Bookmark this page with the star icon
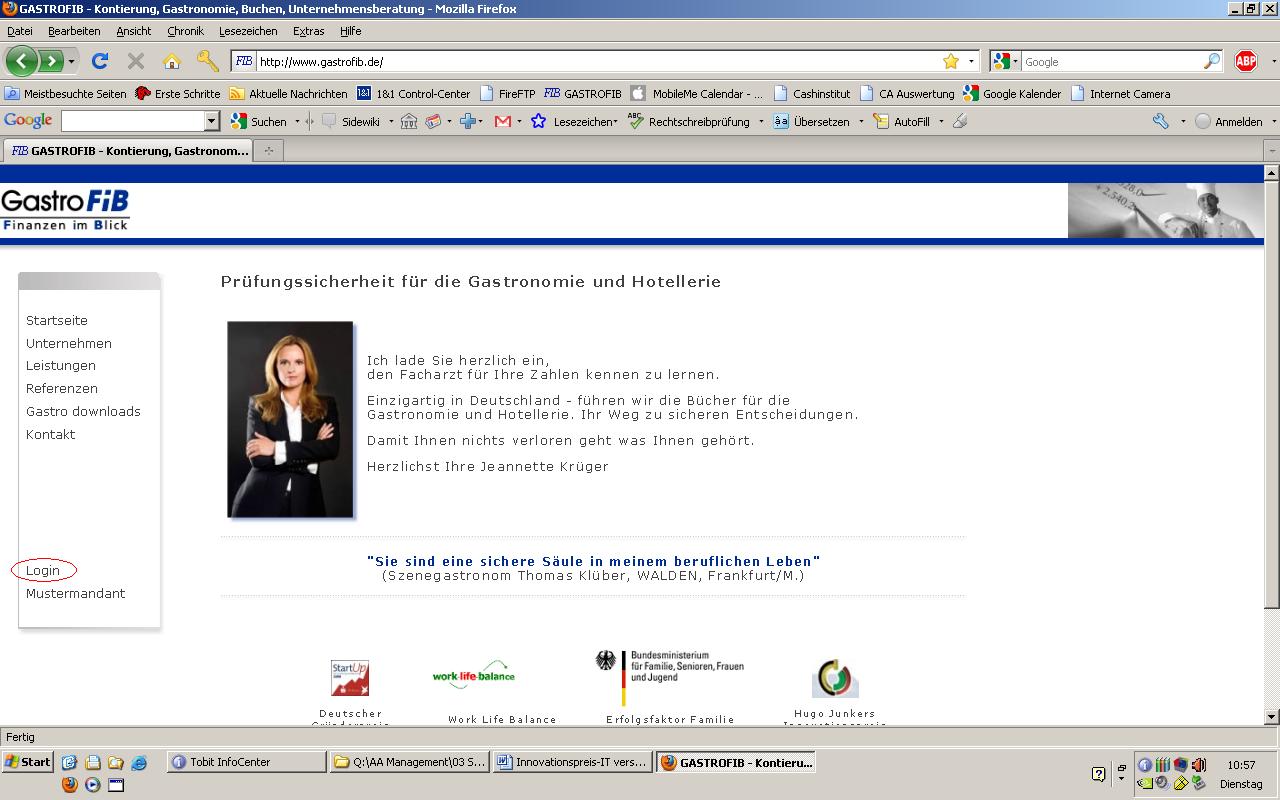 (950, 61)
